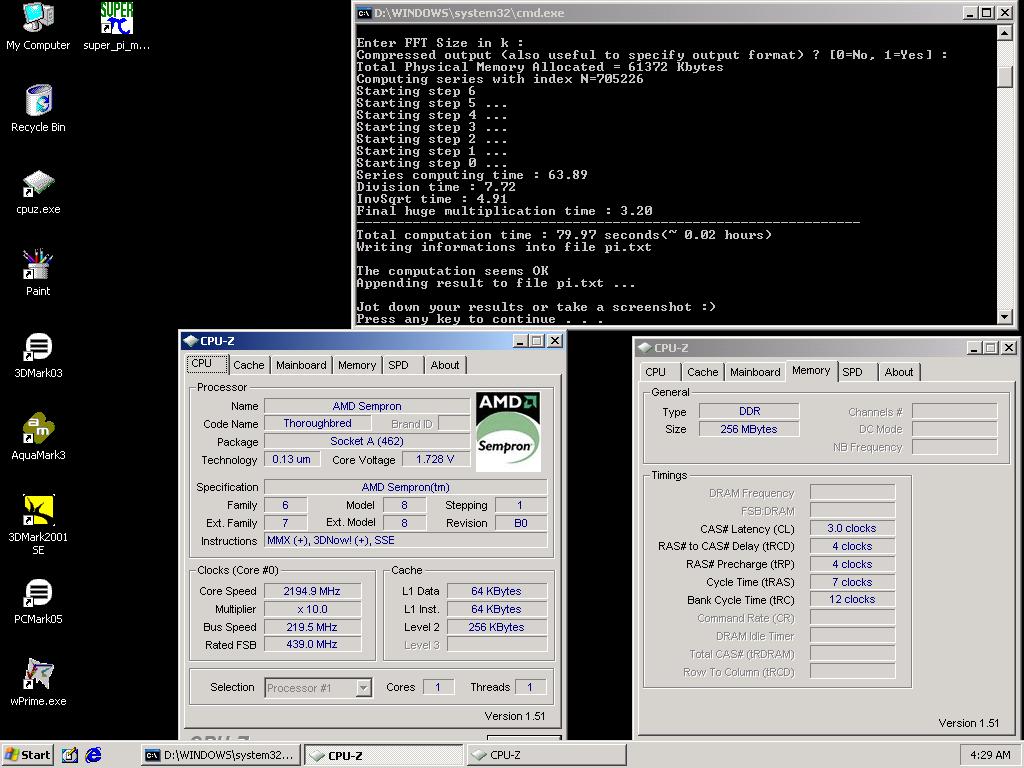The width and height of the screenshot is (1024, 768).
Task: Click the Instructions MMX, 3DNow!, SSE field
Action: tap(406, 540)
